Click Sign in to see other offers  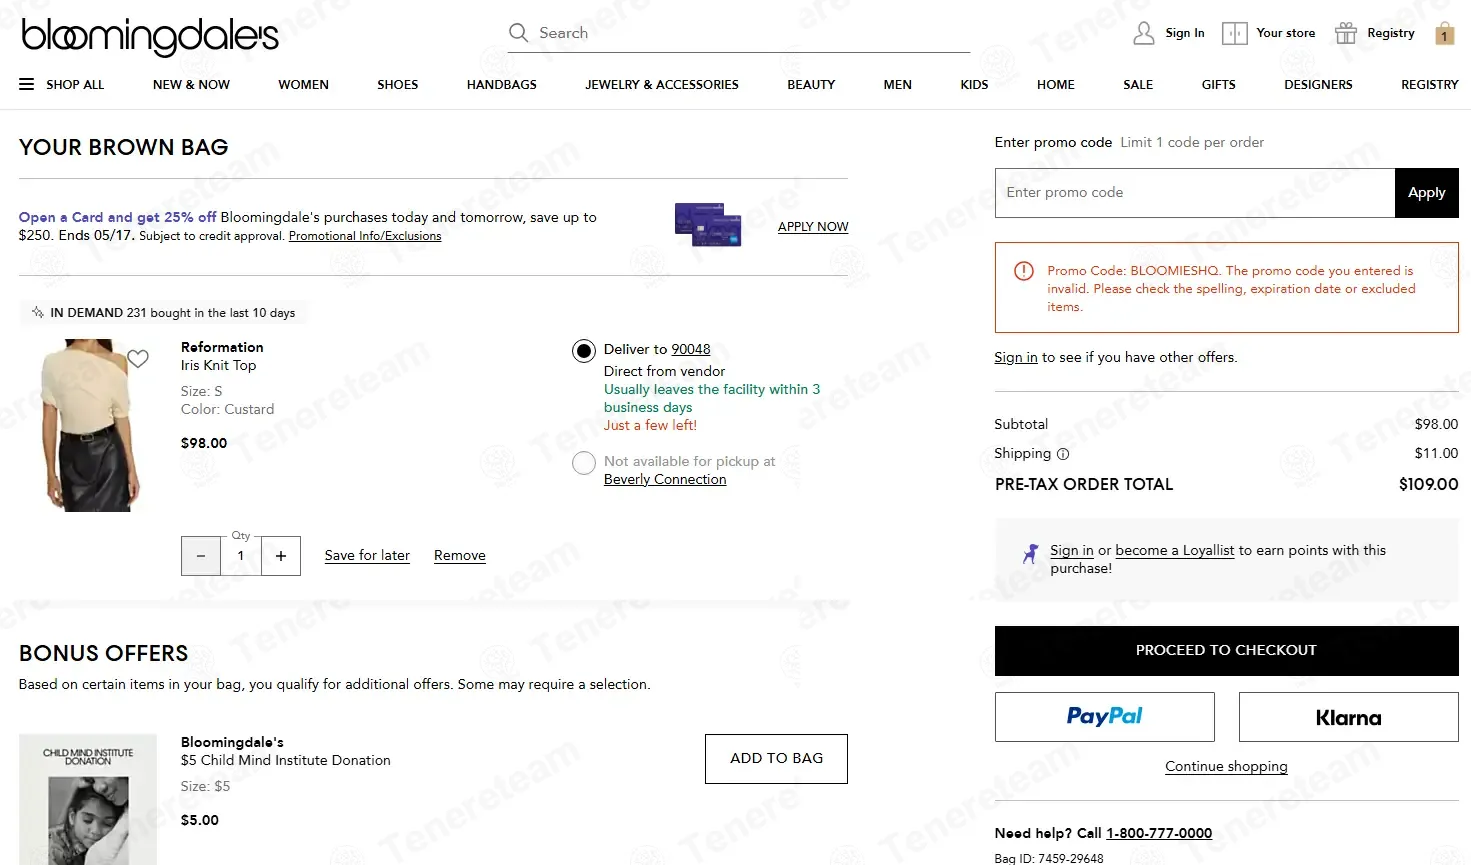click(x=1016, y=357)
